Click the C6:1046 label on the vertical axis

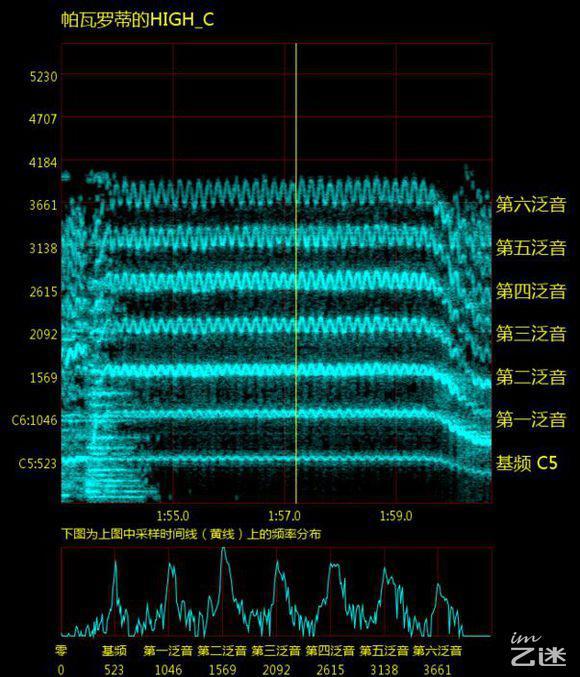click(35, 420)
